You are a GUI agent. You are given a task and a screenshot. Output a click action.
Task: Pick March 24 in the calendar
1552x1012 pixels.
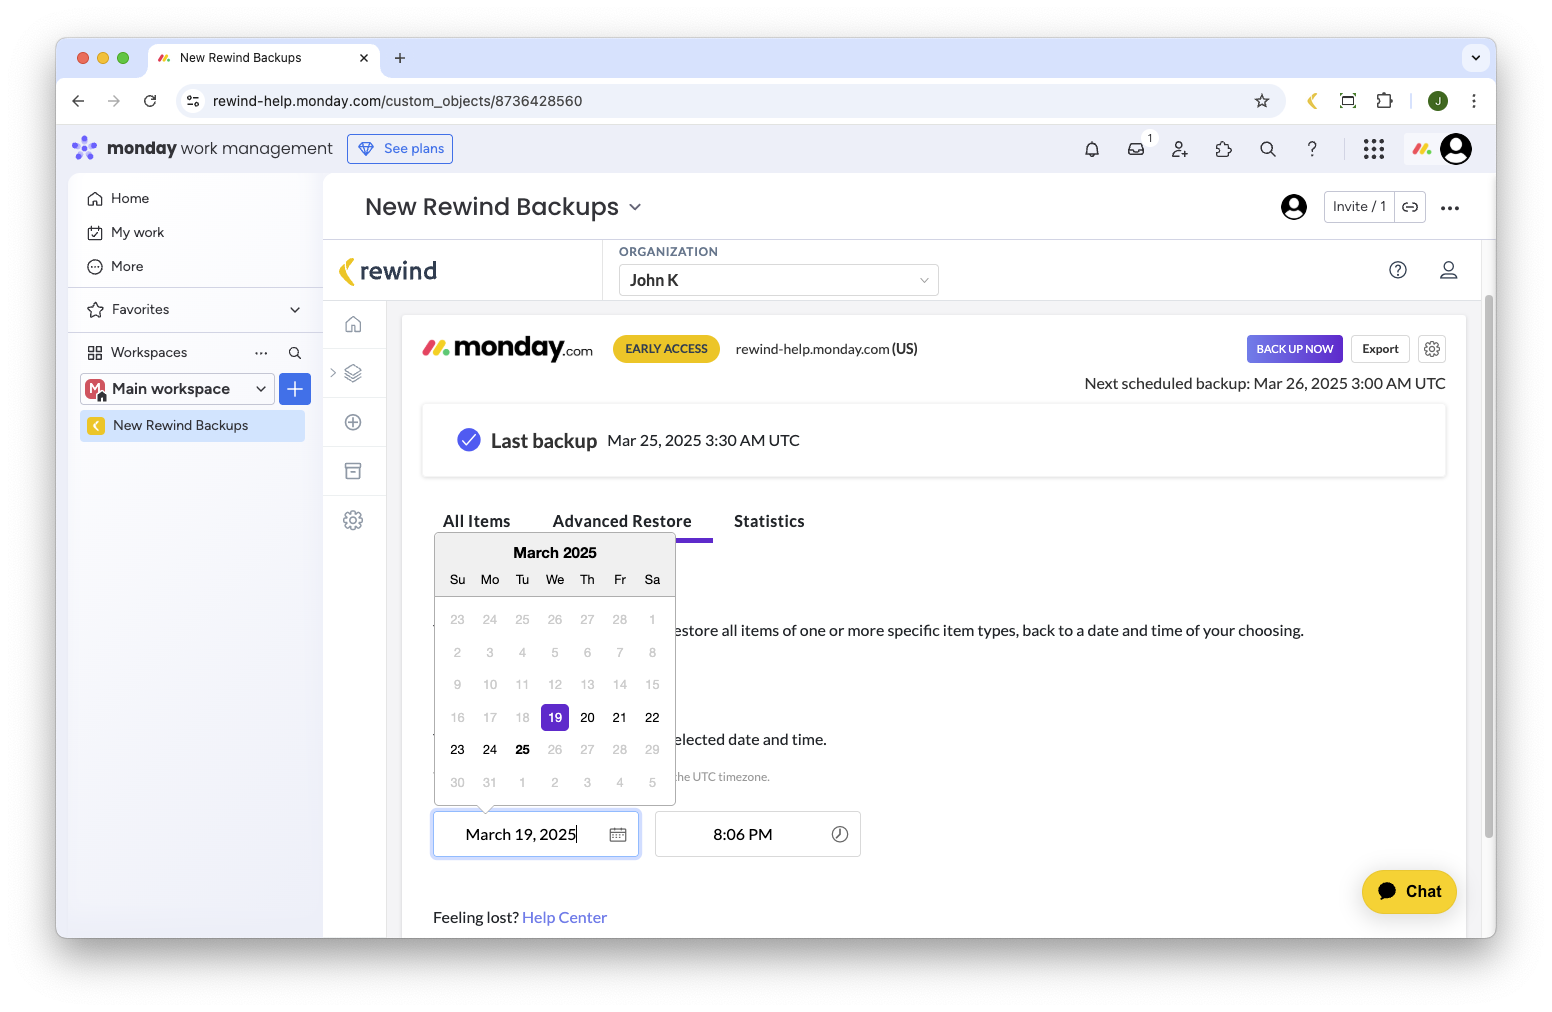[x=490, y=750]
